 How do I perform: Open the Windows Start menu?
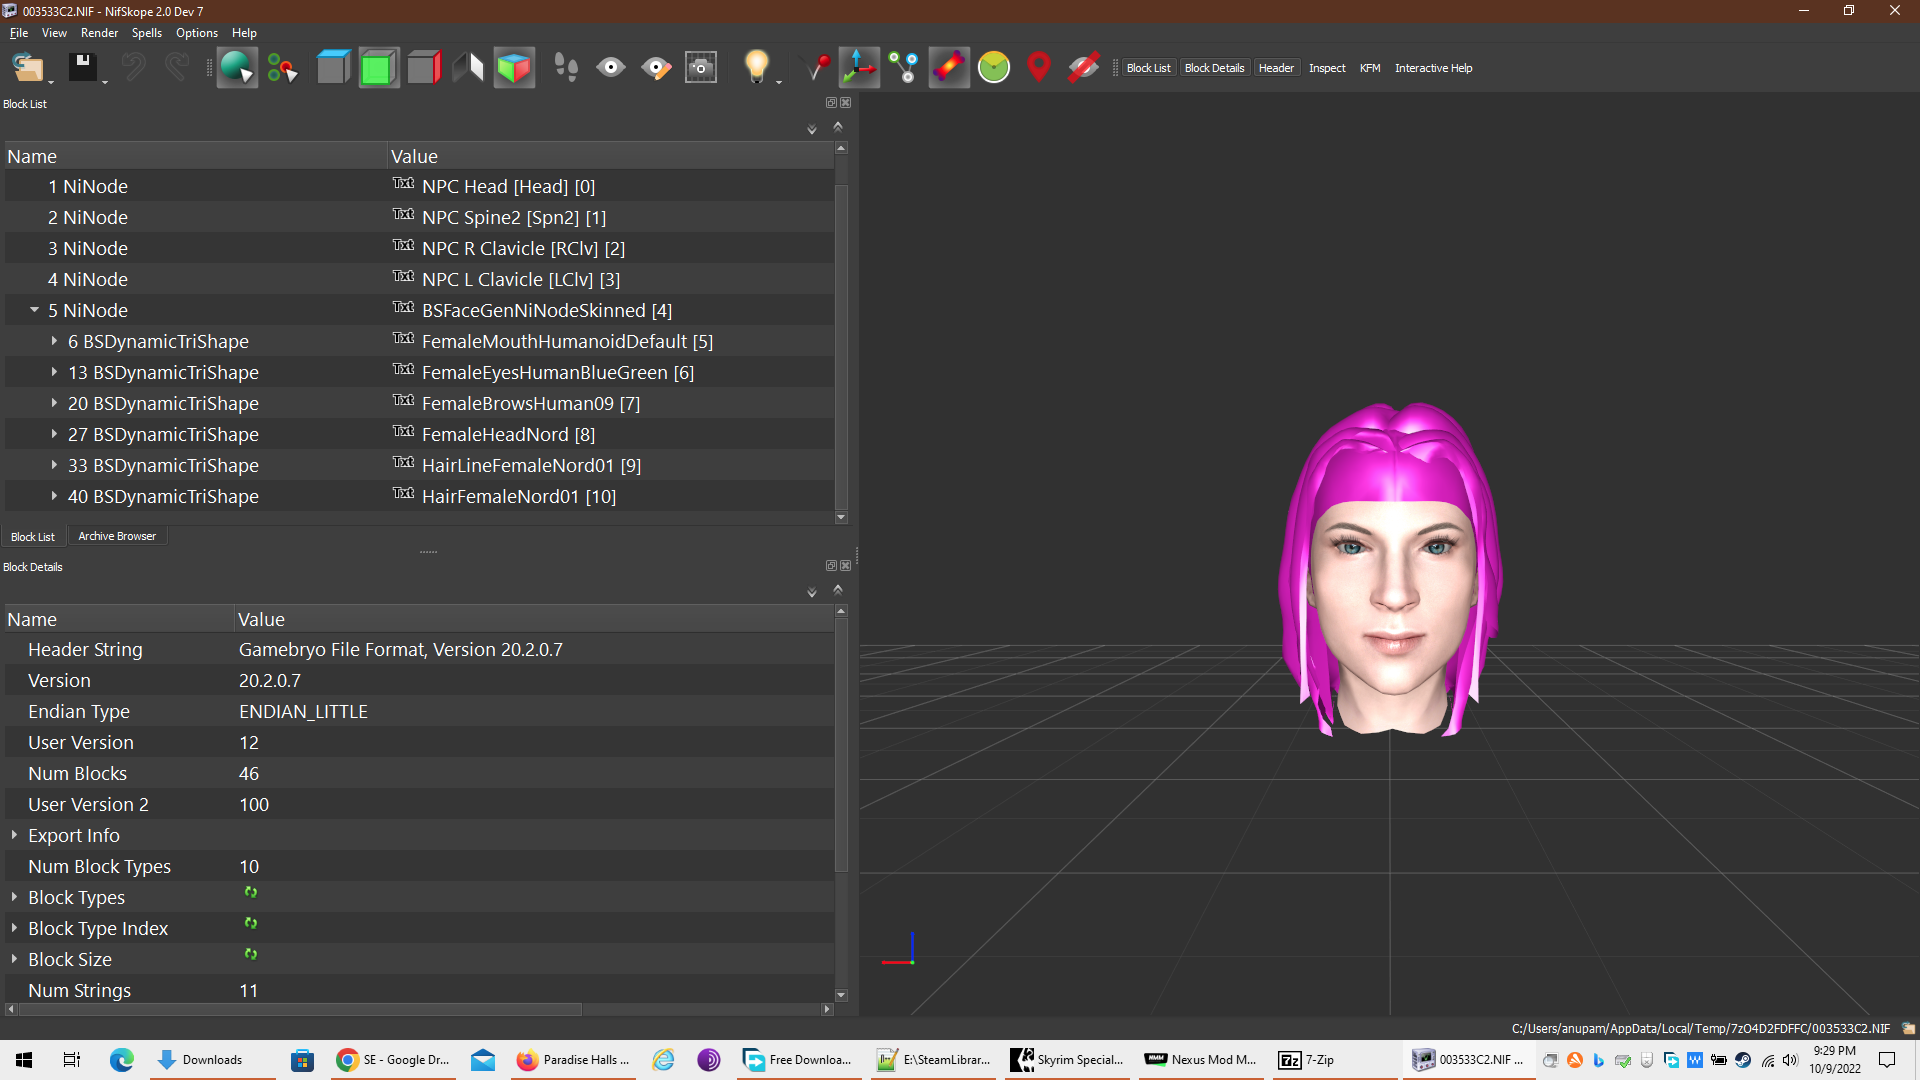24,1060
